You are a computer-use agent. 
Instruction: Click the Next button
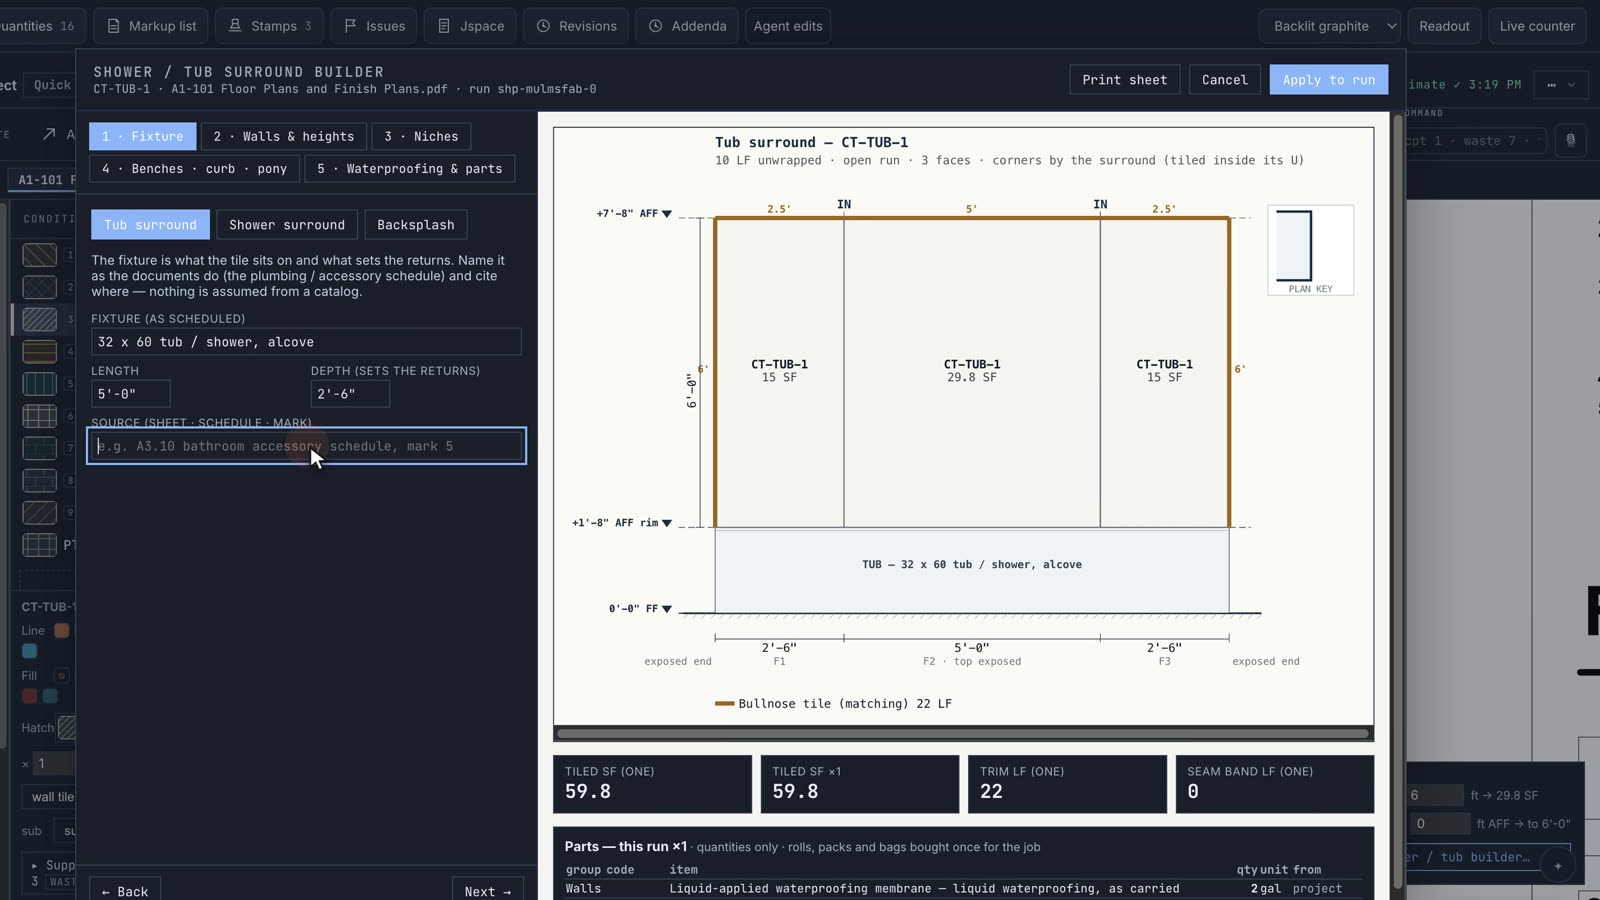click(x=488, y=890)
